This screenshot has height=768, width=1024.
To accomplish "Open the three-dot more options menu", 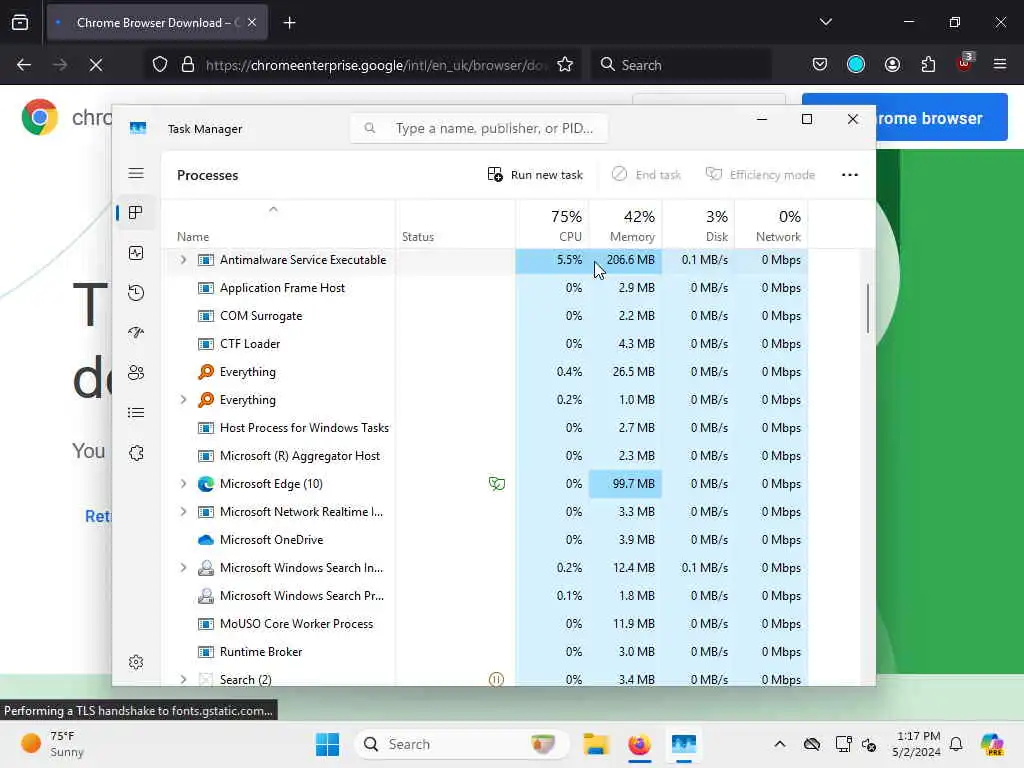I will coord(850,174).
